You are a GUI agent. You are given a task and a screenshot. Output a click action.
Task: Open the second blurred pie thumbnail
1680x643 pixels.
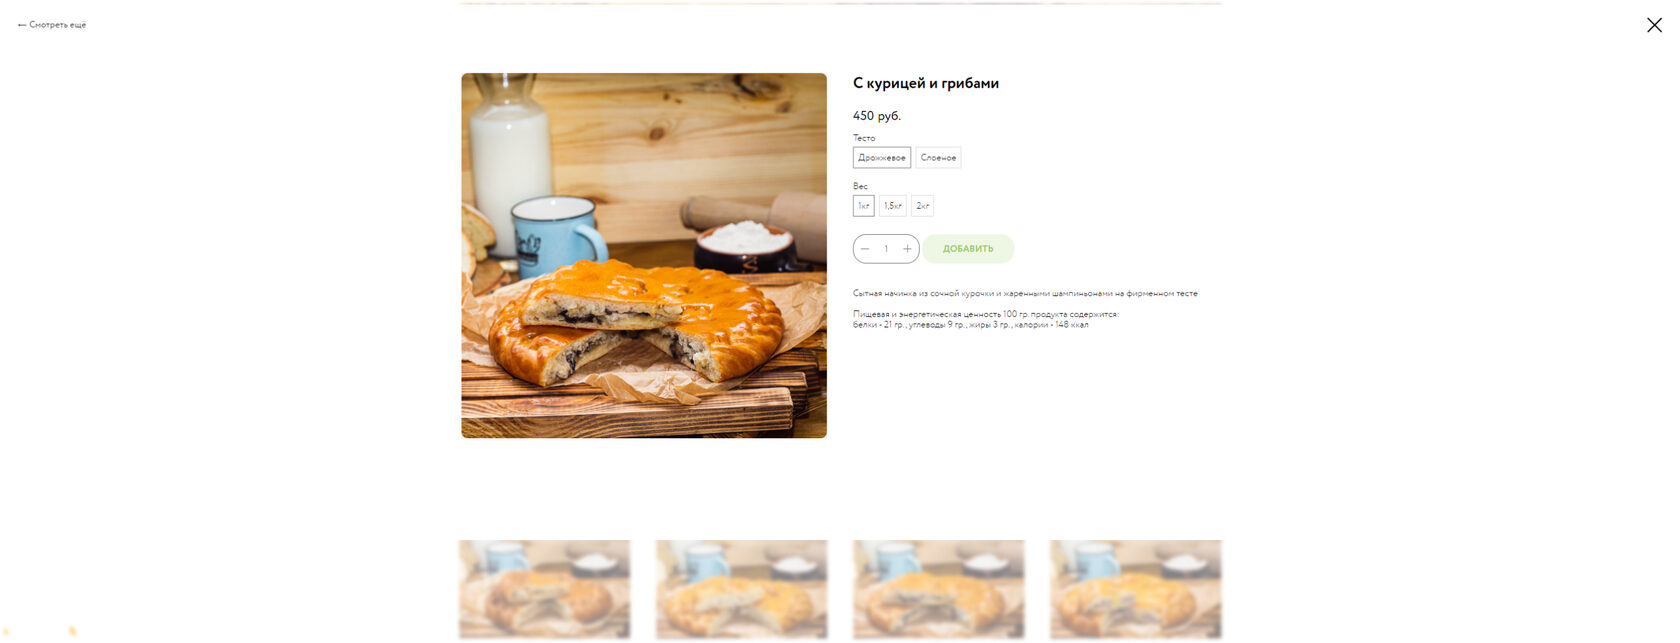[741, 589]
